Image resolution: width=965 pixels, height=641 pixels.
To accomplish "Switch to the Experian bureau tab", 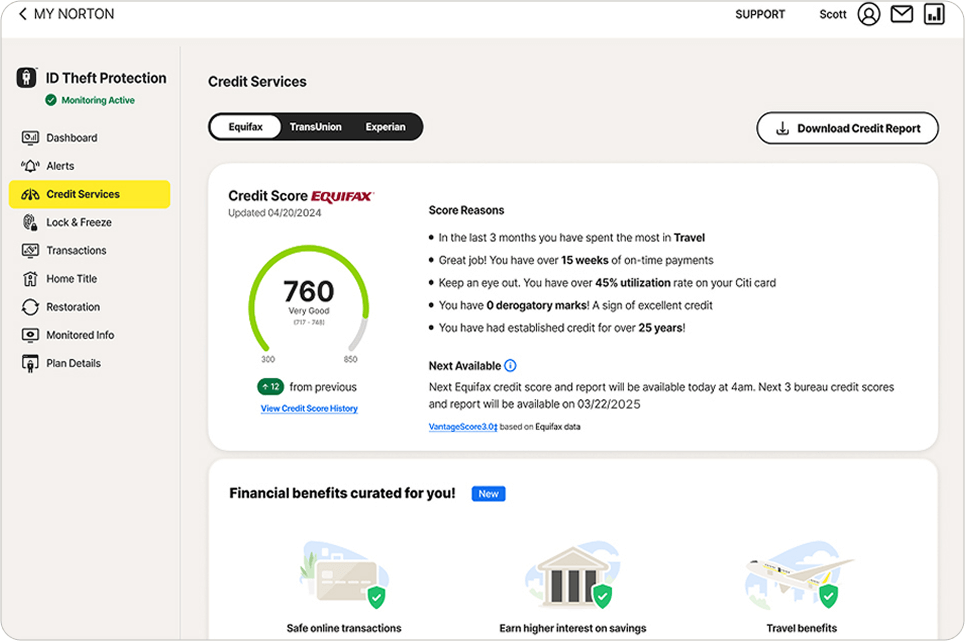I will click(x=386, y=127).
